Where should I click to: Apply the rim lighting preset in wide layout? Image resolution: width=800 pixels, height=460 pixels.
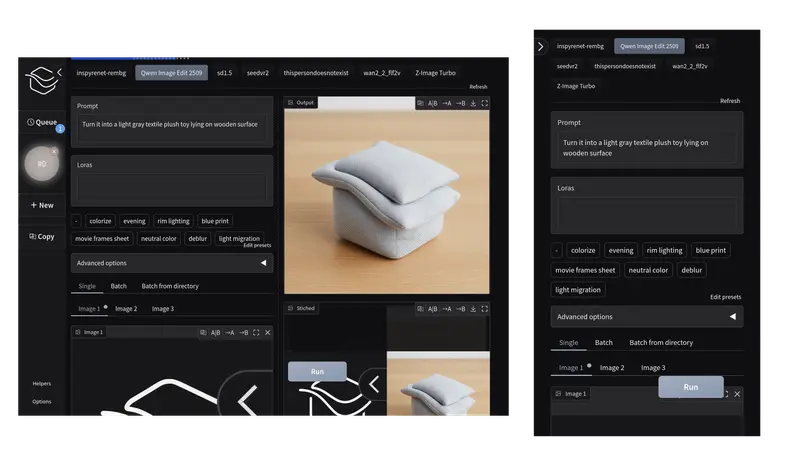click(173, 221)
